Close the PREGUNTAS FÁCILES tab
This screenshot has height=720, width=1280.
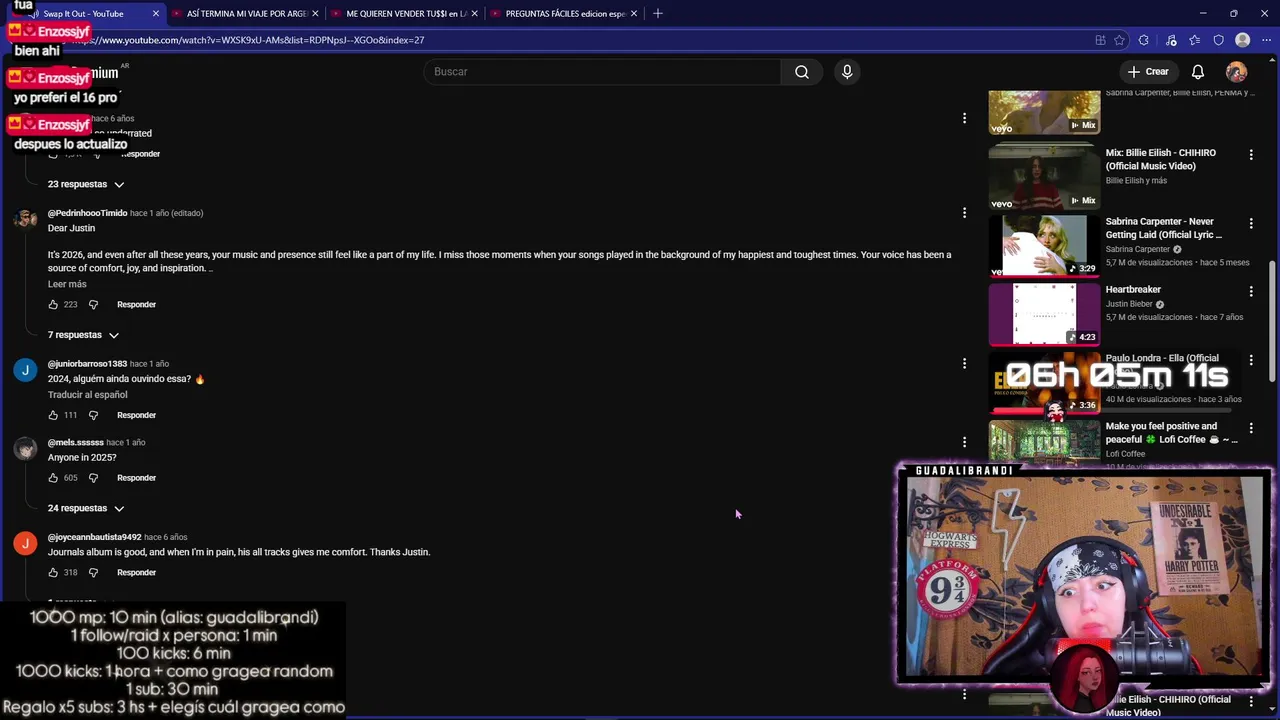pos(633,14)
